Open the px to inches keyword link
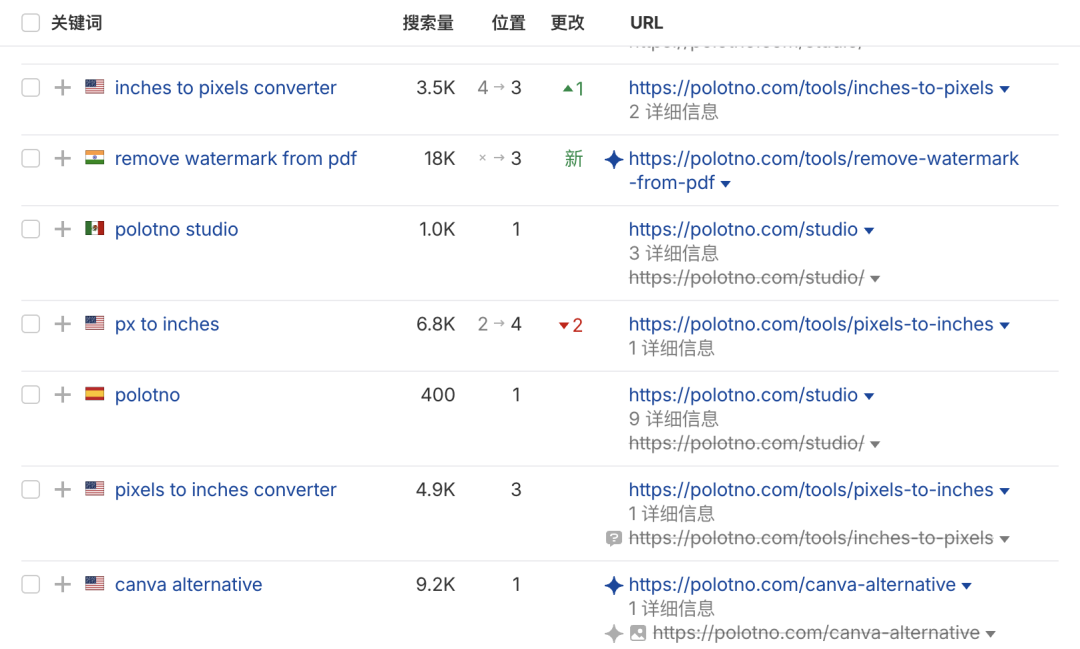 167,324
